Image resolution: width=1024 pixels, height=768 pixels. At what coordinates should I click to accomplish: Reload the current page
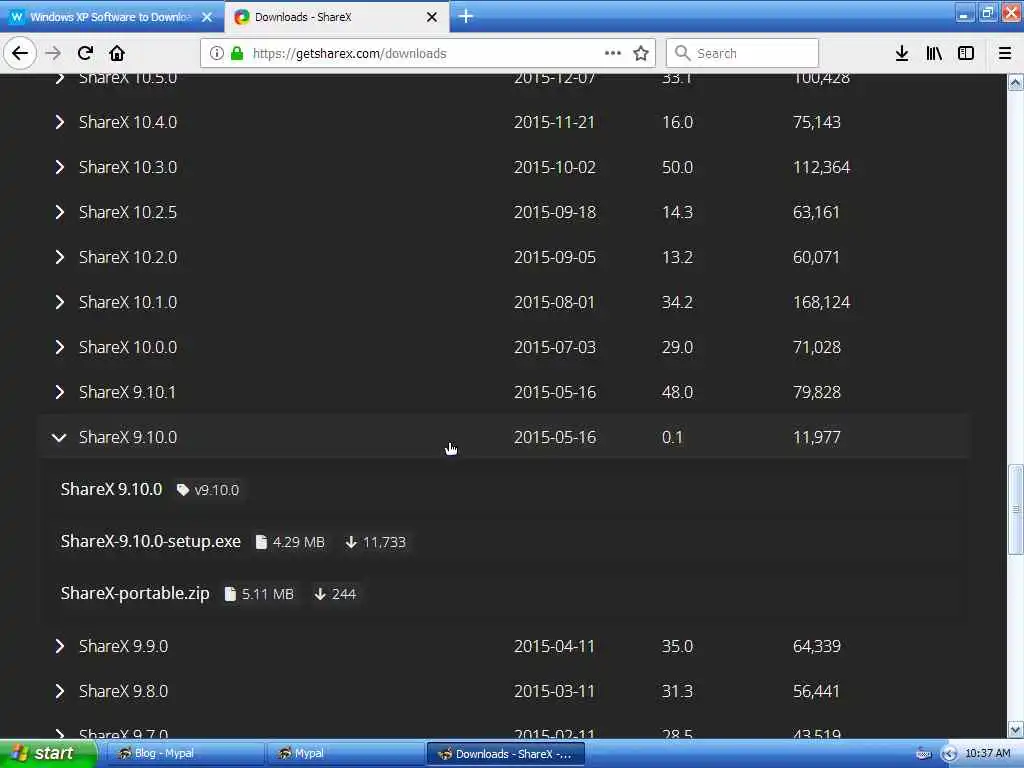click(x=85, y=54)
